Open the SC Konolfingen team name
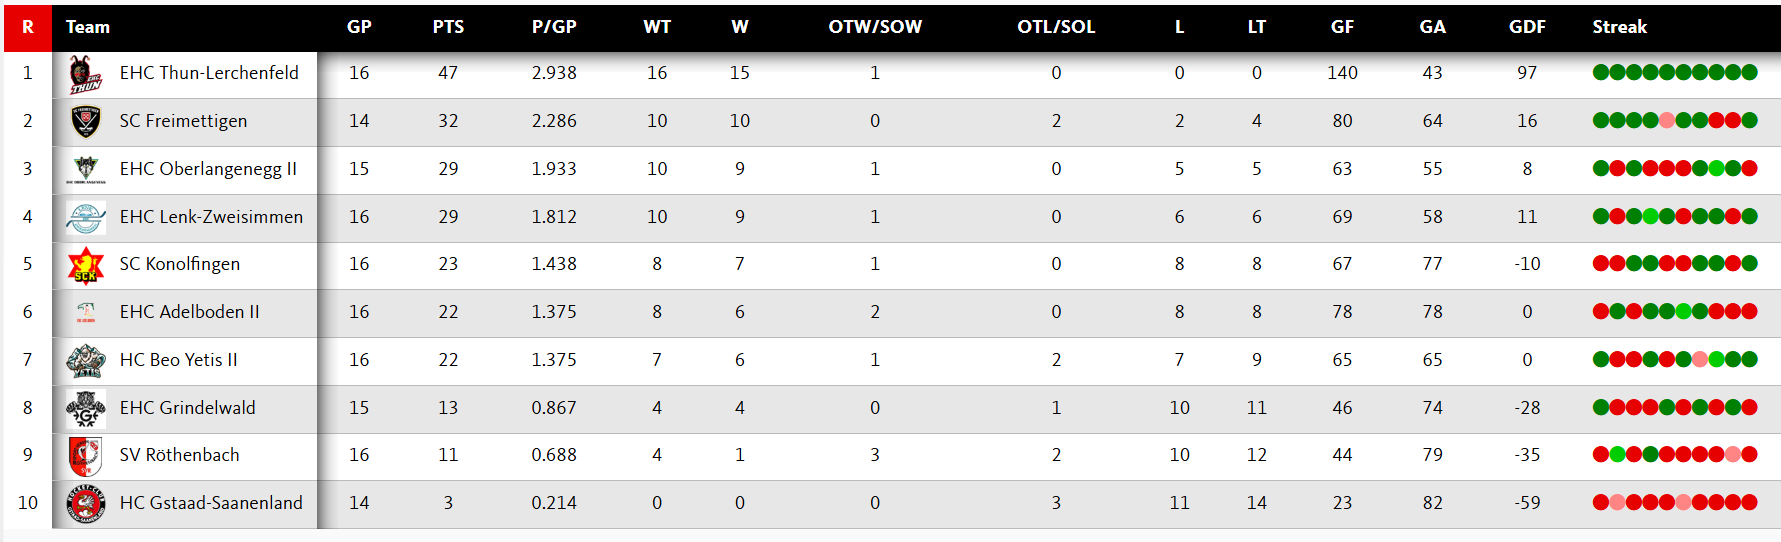The image size is (1781, 542). point(180,264)
